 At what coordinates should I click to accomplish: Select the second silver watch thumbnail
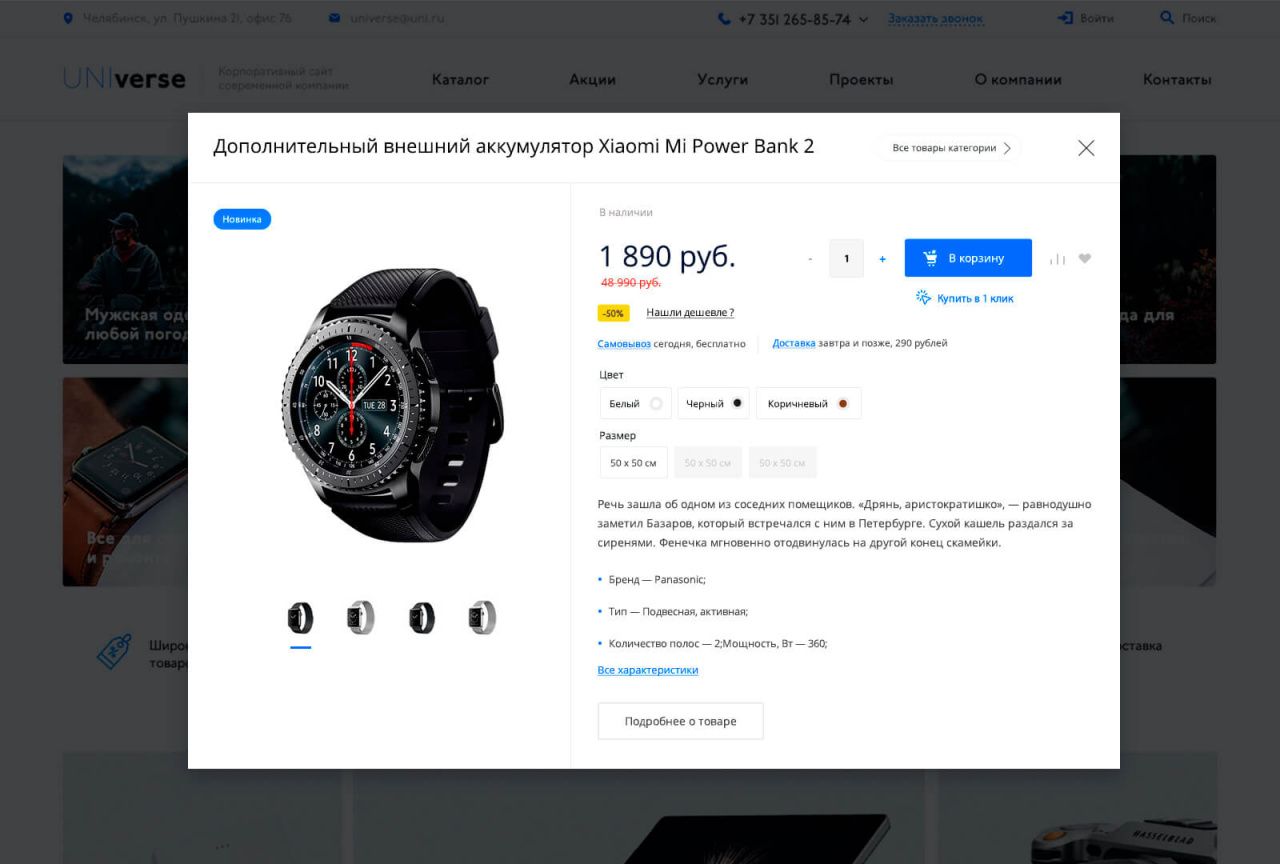(x=482, y=618)
